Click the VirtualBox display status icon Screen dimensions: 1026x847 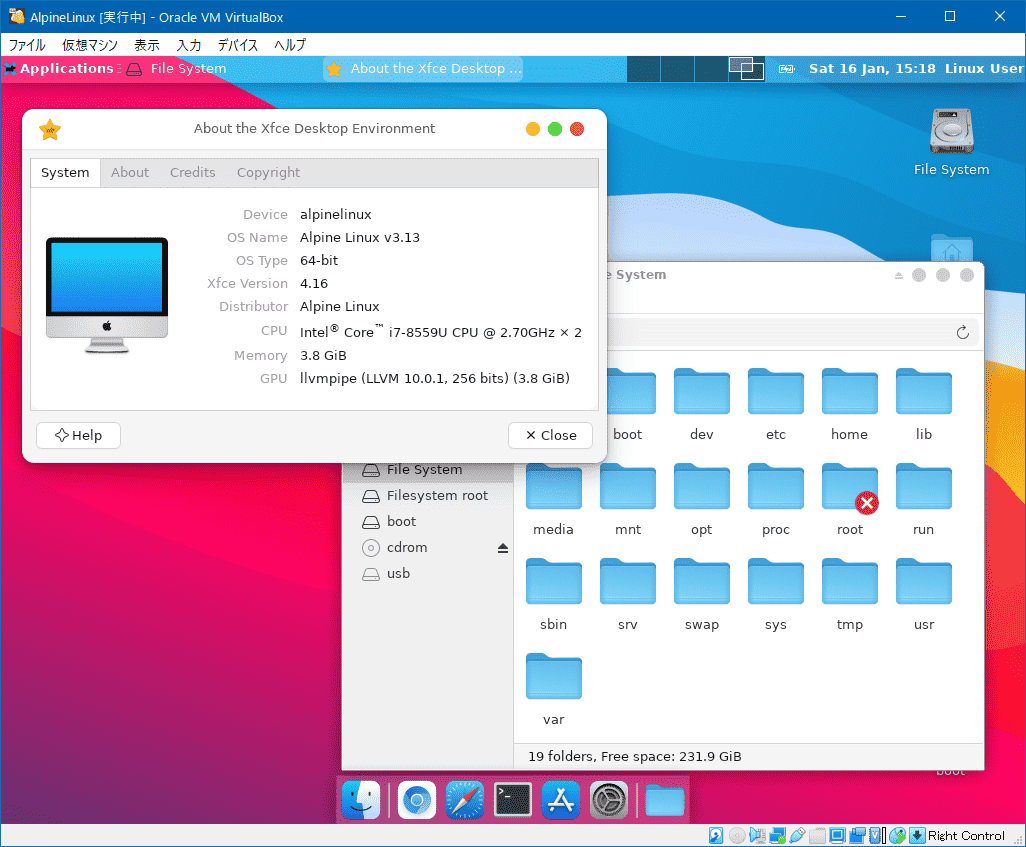pos(837,835)
